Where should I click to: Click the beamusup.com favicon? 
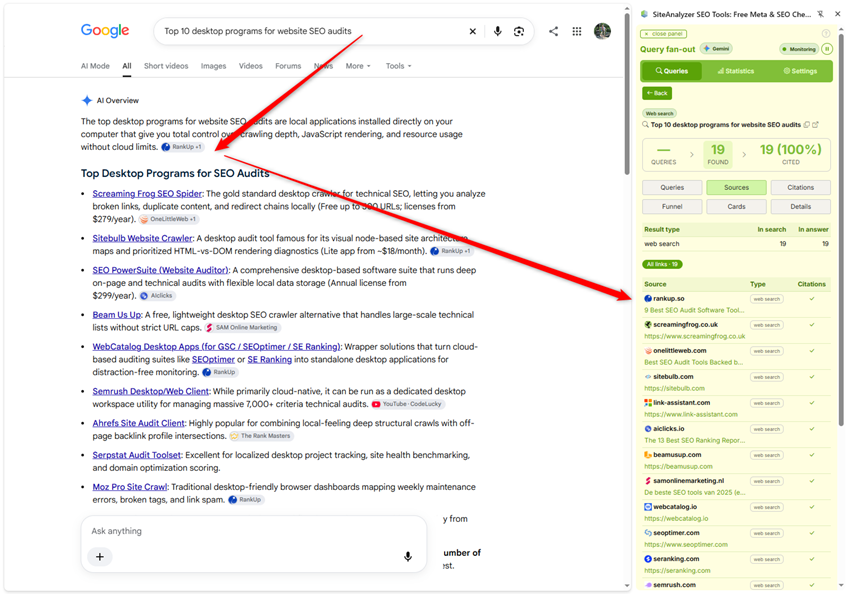(x=648, y=455)
